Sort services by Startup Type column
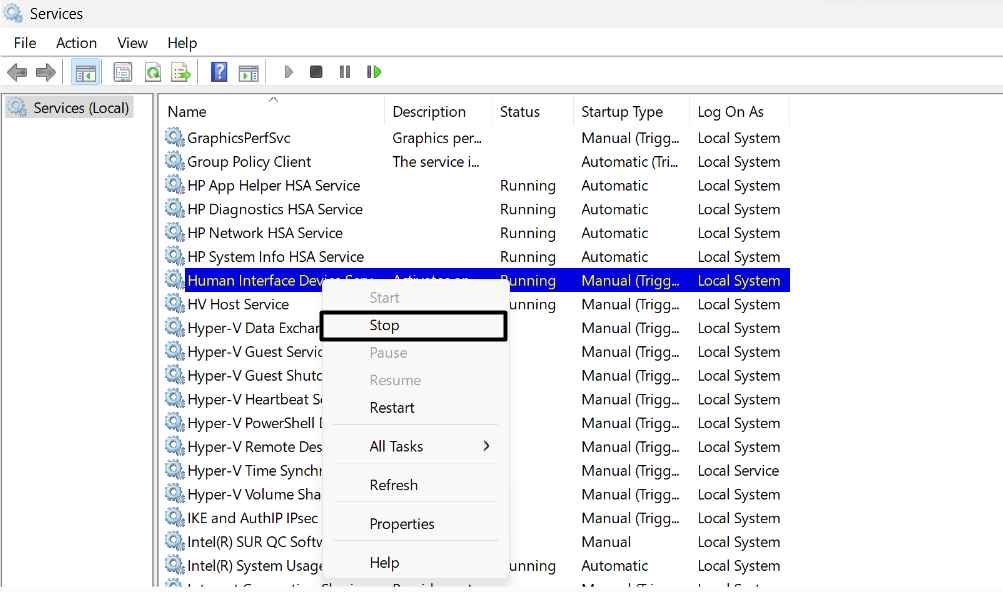Image resolution: width=1003 pixels, height=592 pixels. point(622,112)
